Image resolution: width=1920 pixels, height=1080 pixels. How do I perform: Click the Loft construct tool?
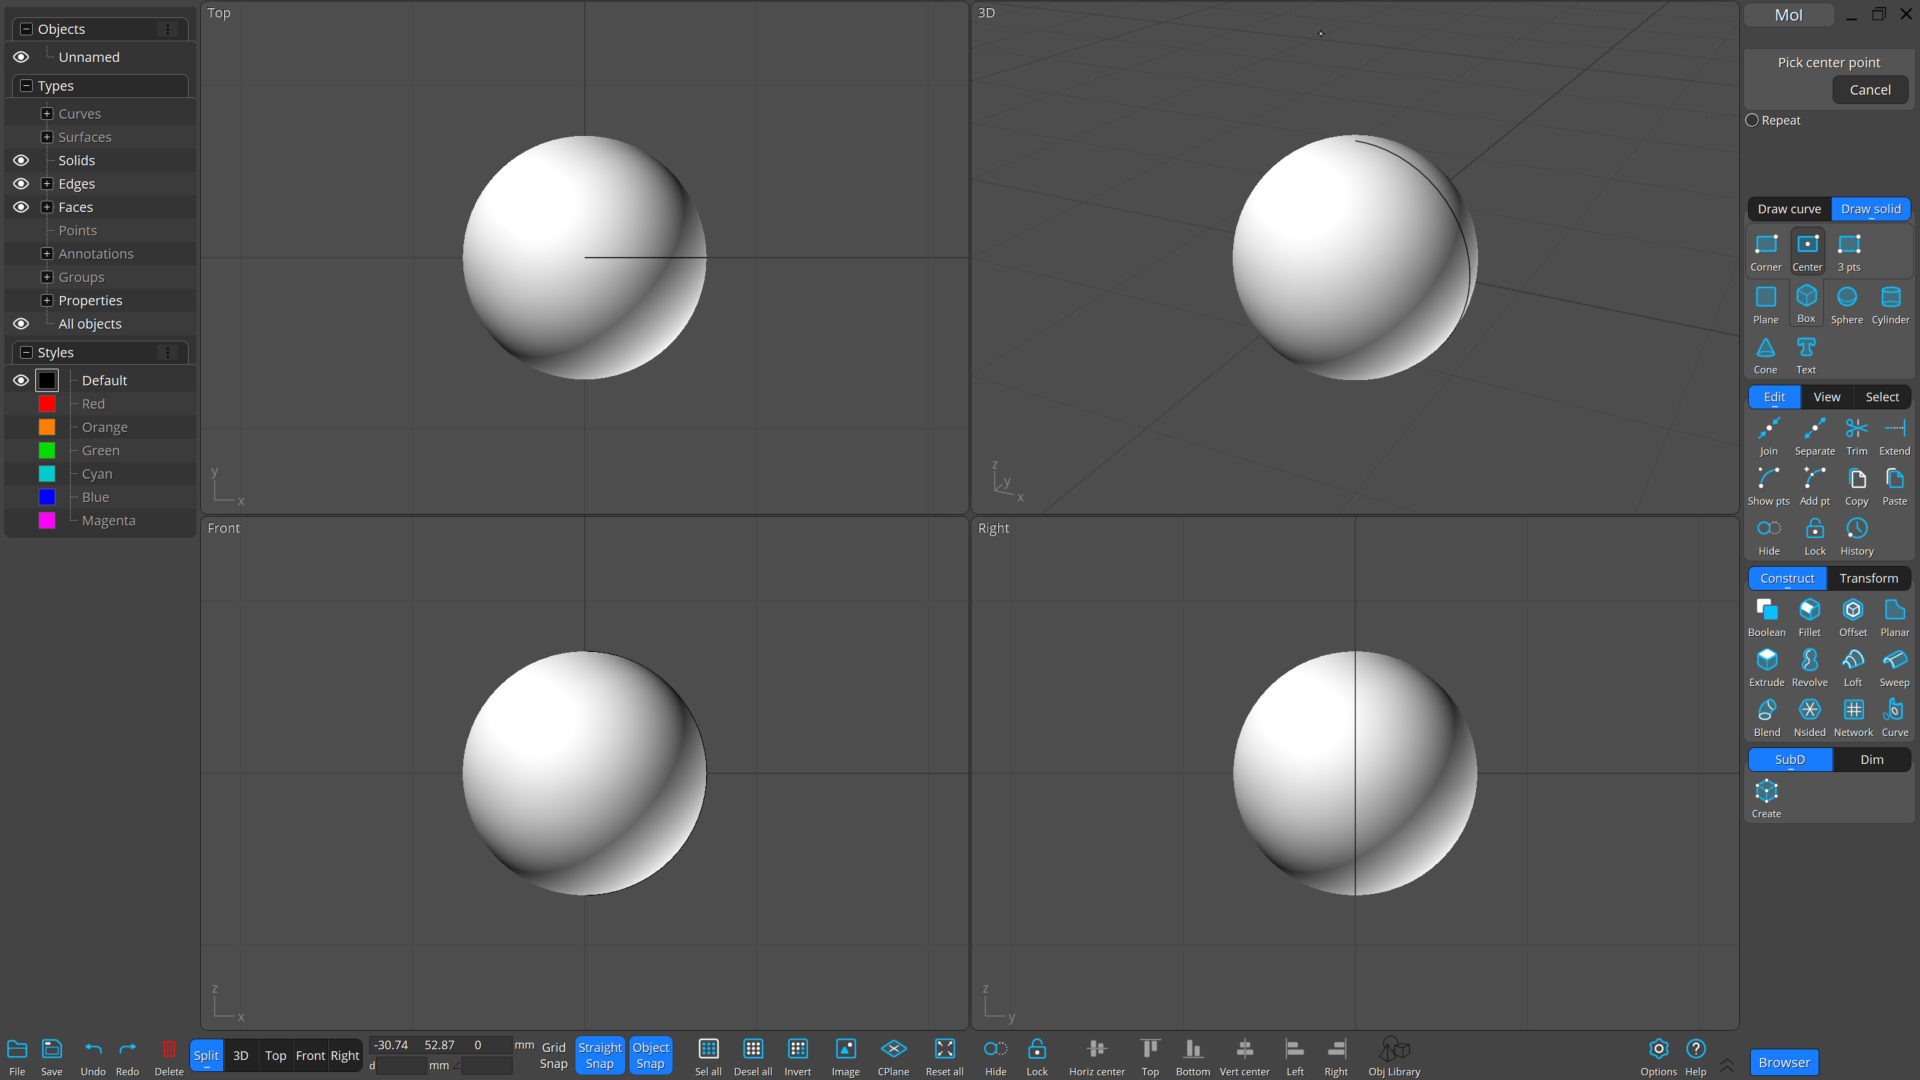pos(1852,666)
